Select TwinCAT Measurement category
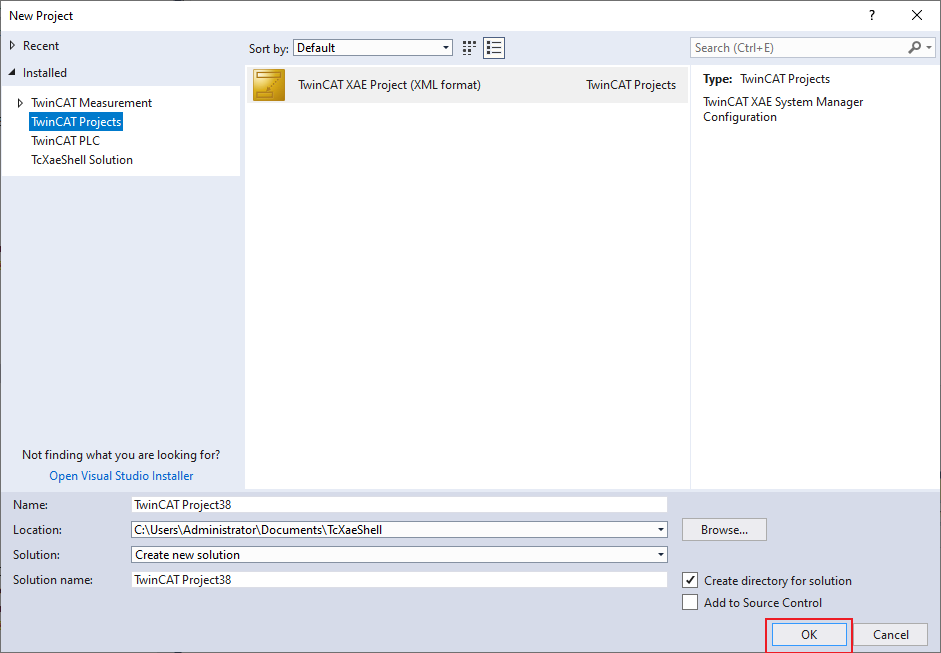Screen dimensions: 941x653 pyautogui.click(x=92, y=103)
